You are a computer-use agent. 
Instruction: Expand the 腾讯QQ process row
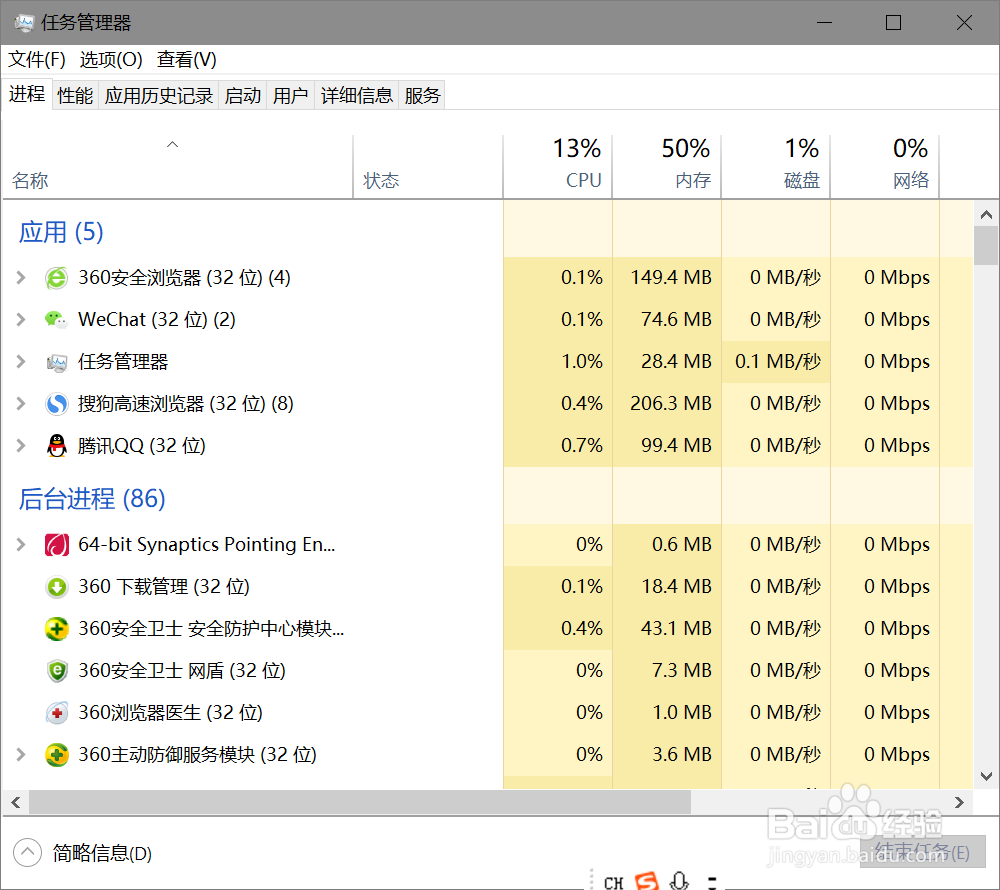coord(21,446)
